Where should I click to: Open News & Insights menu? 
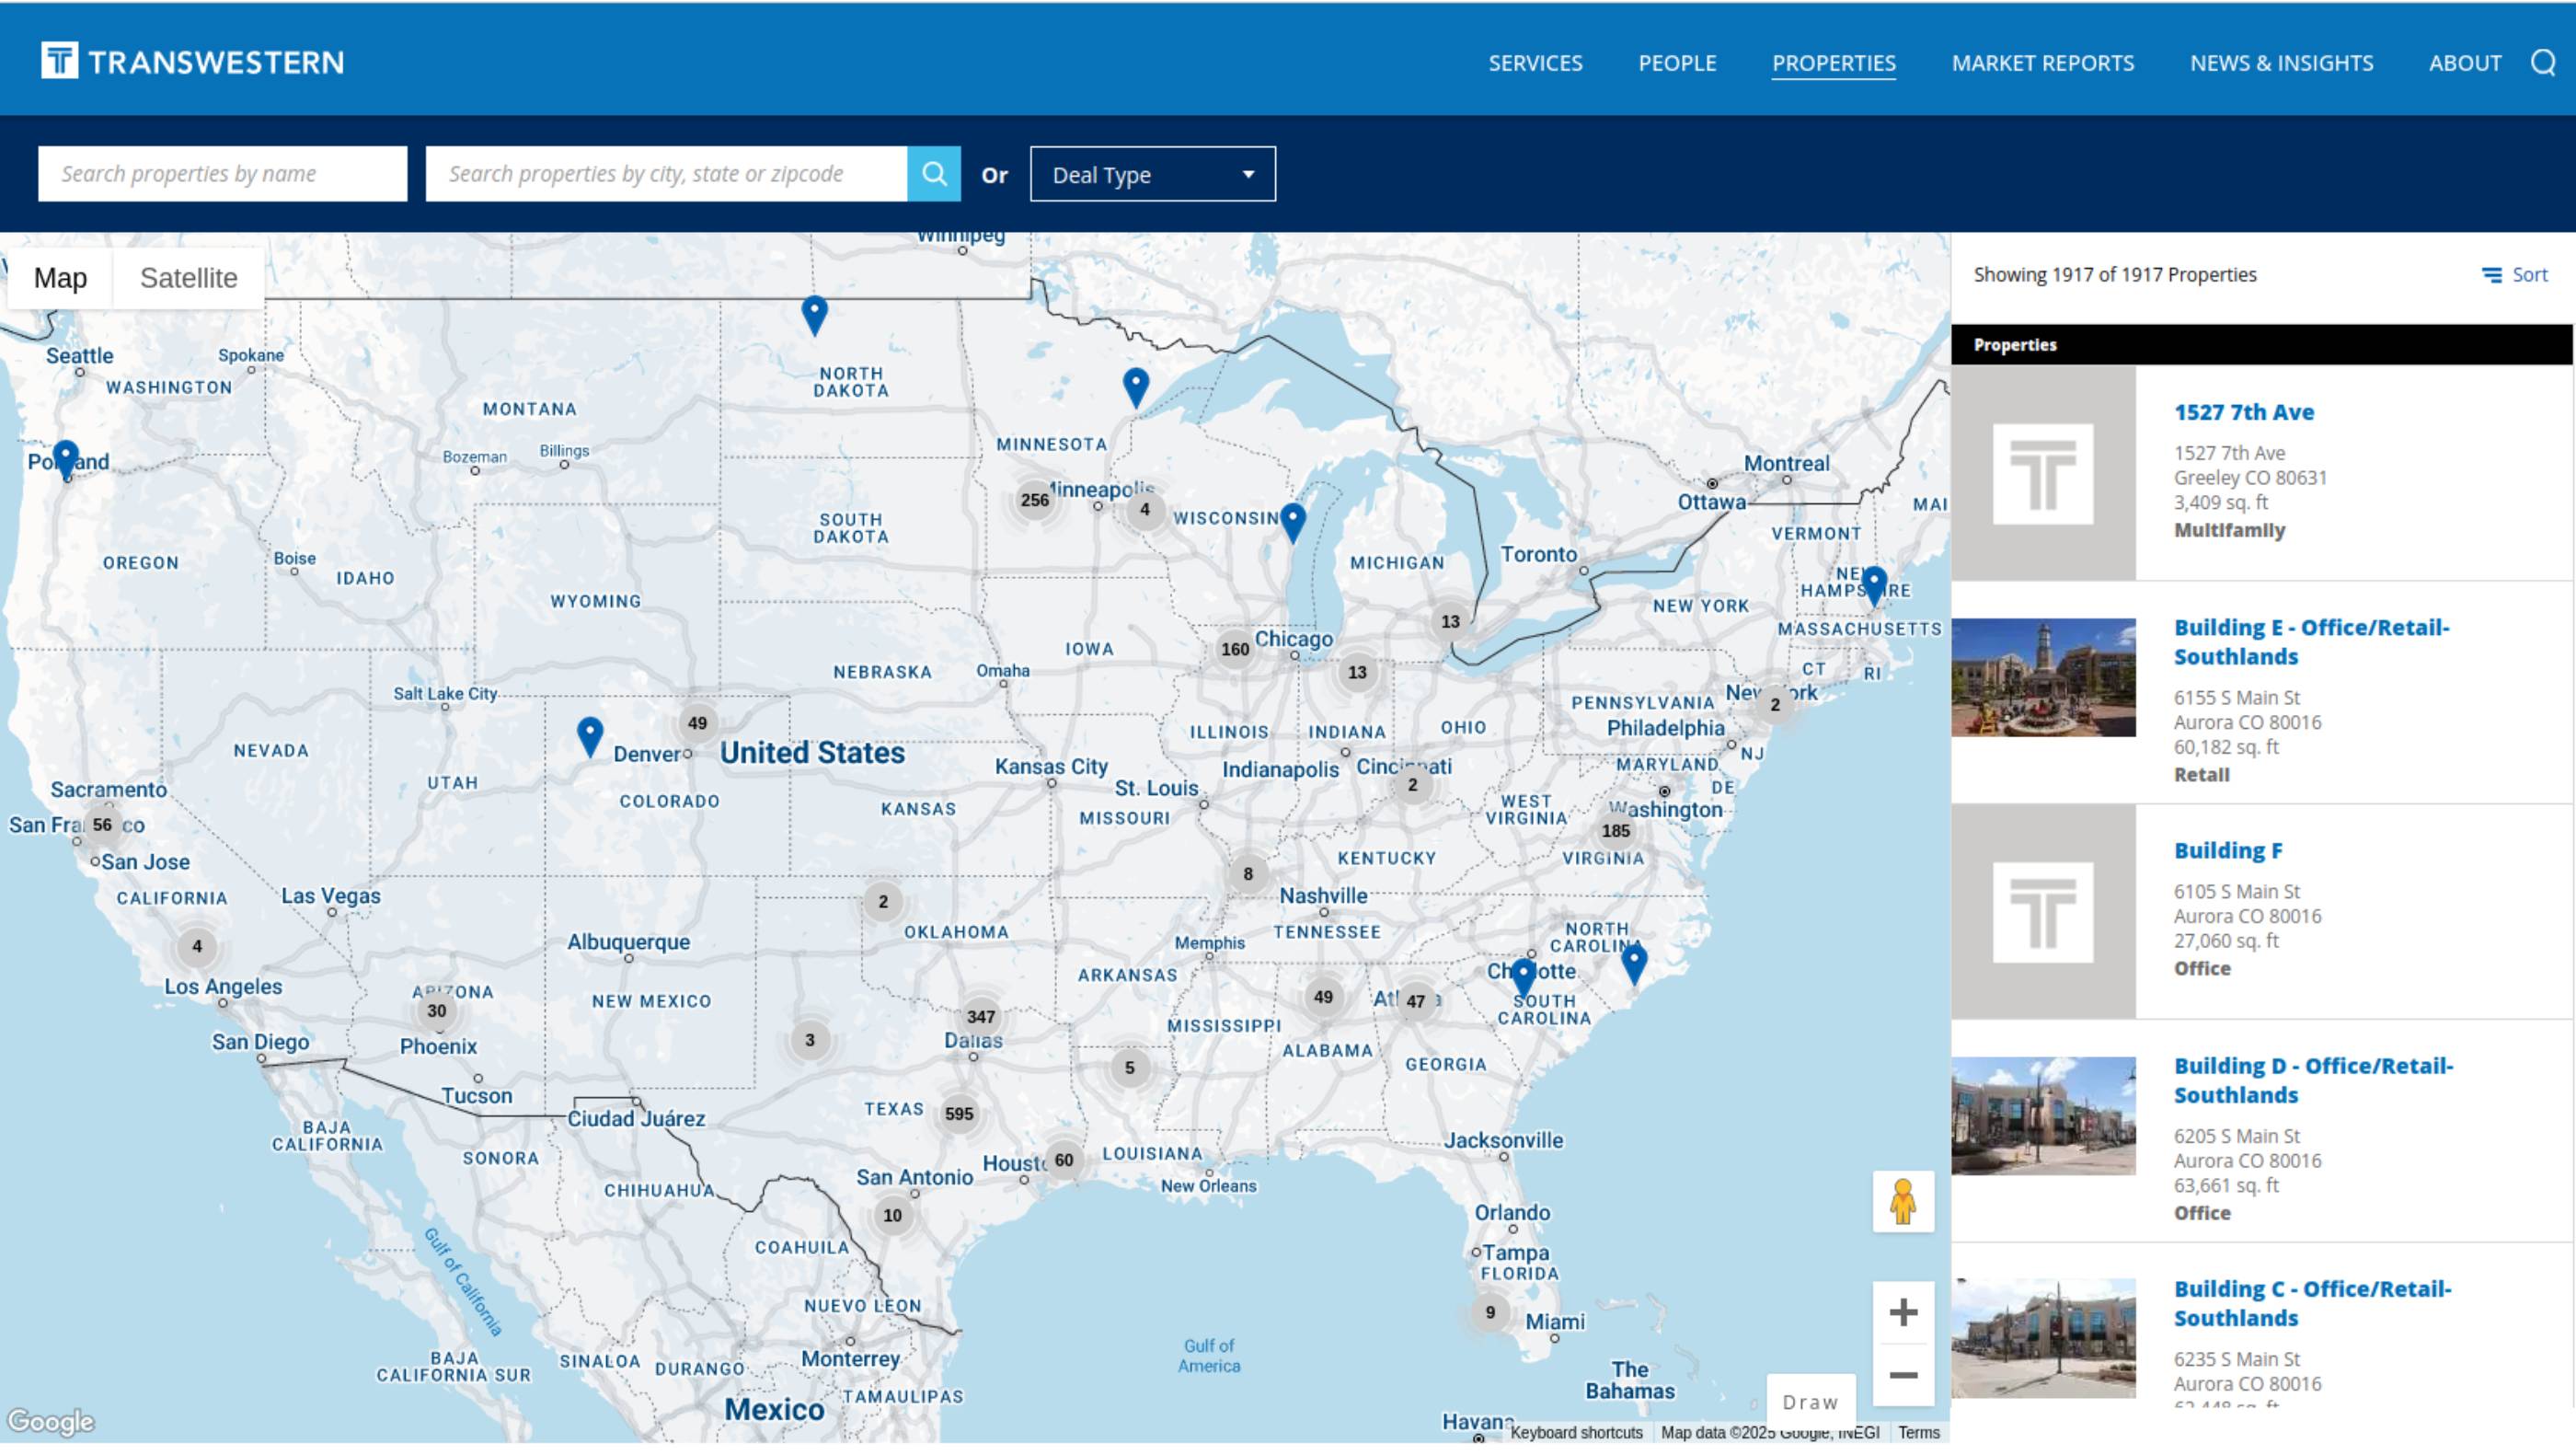click(2281, 63)
